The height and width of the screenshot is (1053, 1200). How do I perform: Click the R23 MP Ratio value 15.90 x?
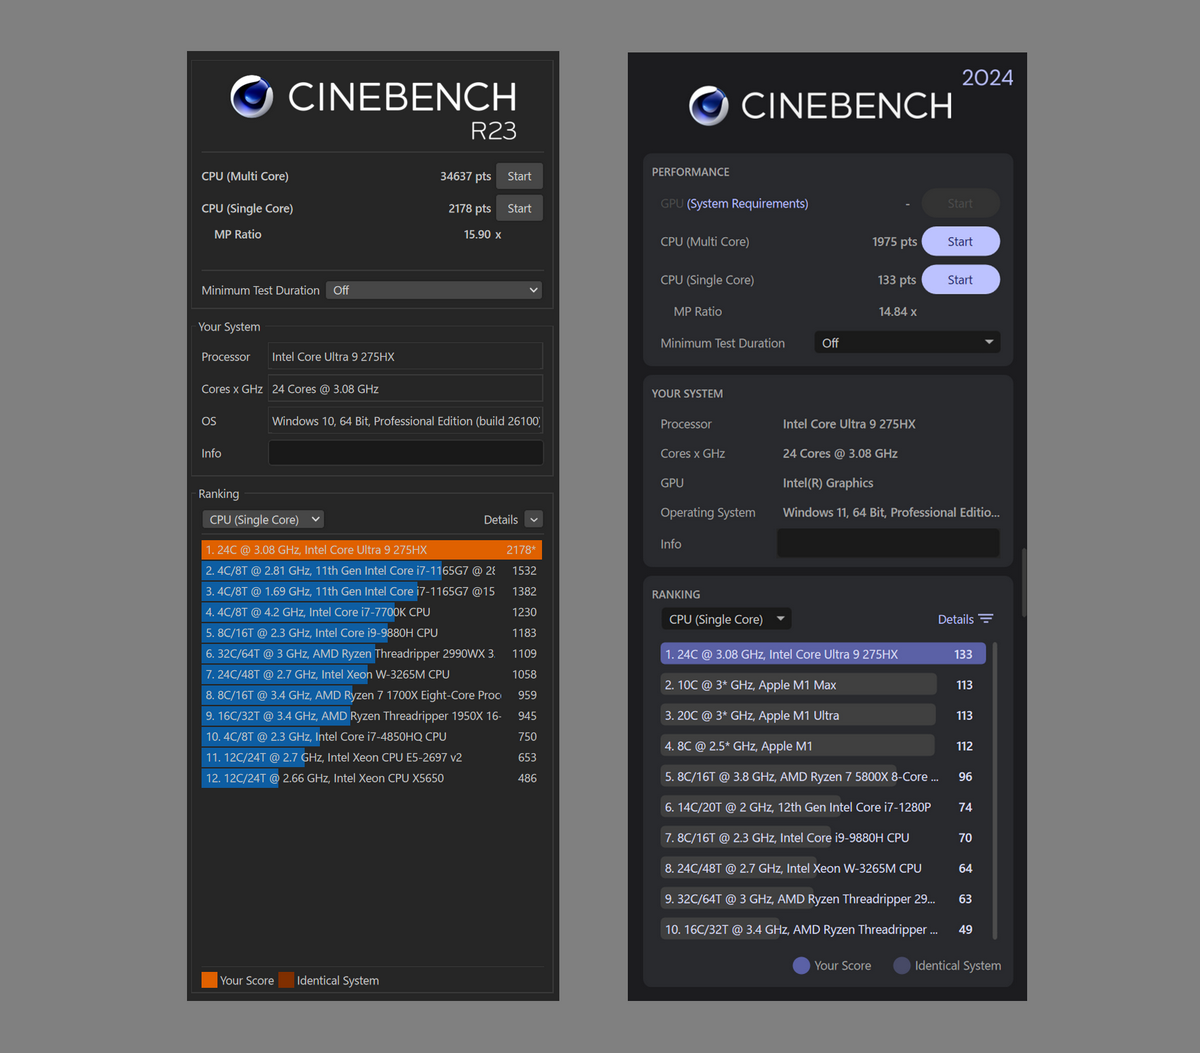[482, 234]
